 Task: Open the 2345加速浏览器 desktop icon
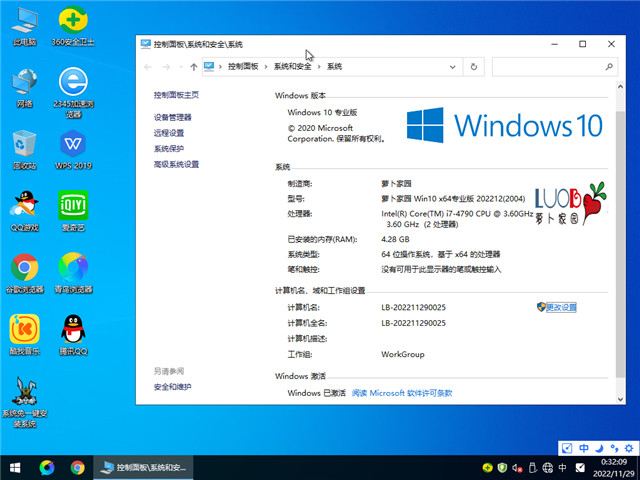[73, 93]
